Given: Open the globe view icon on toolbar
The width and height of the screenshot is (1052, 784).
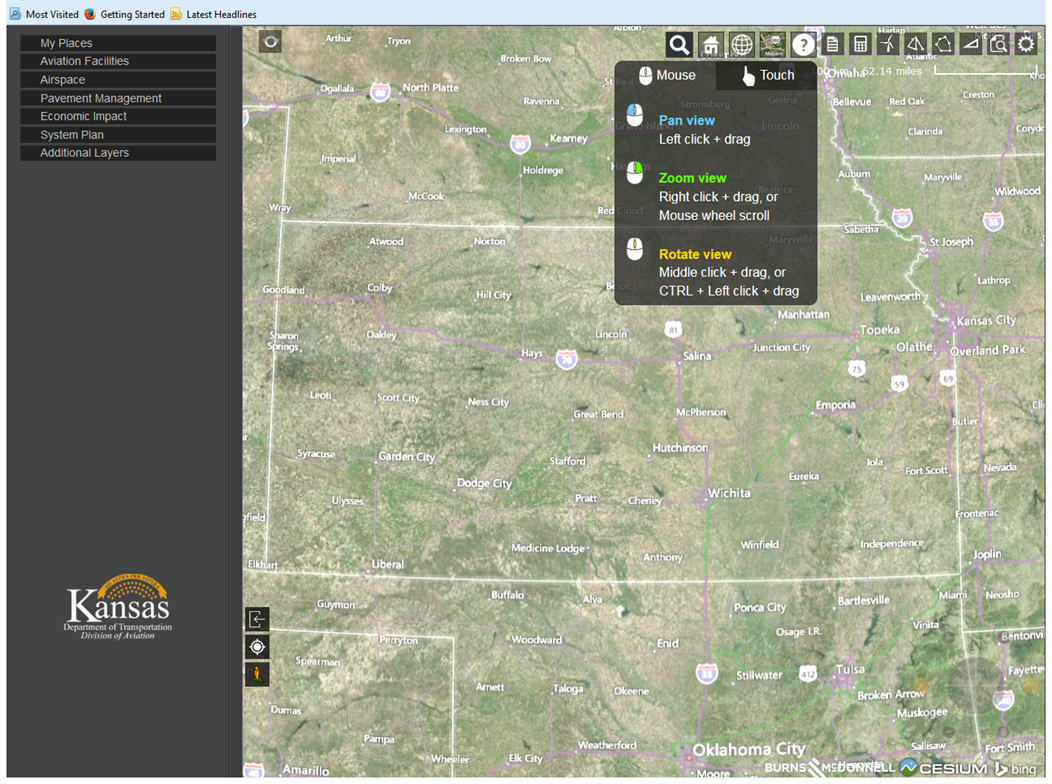Looking at the screenshot, I should click(741, 44).
